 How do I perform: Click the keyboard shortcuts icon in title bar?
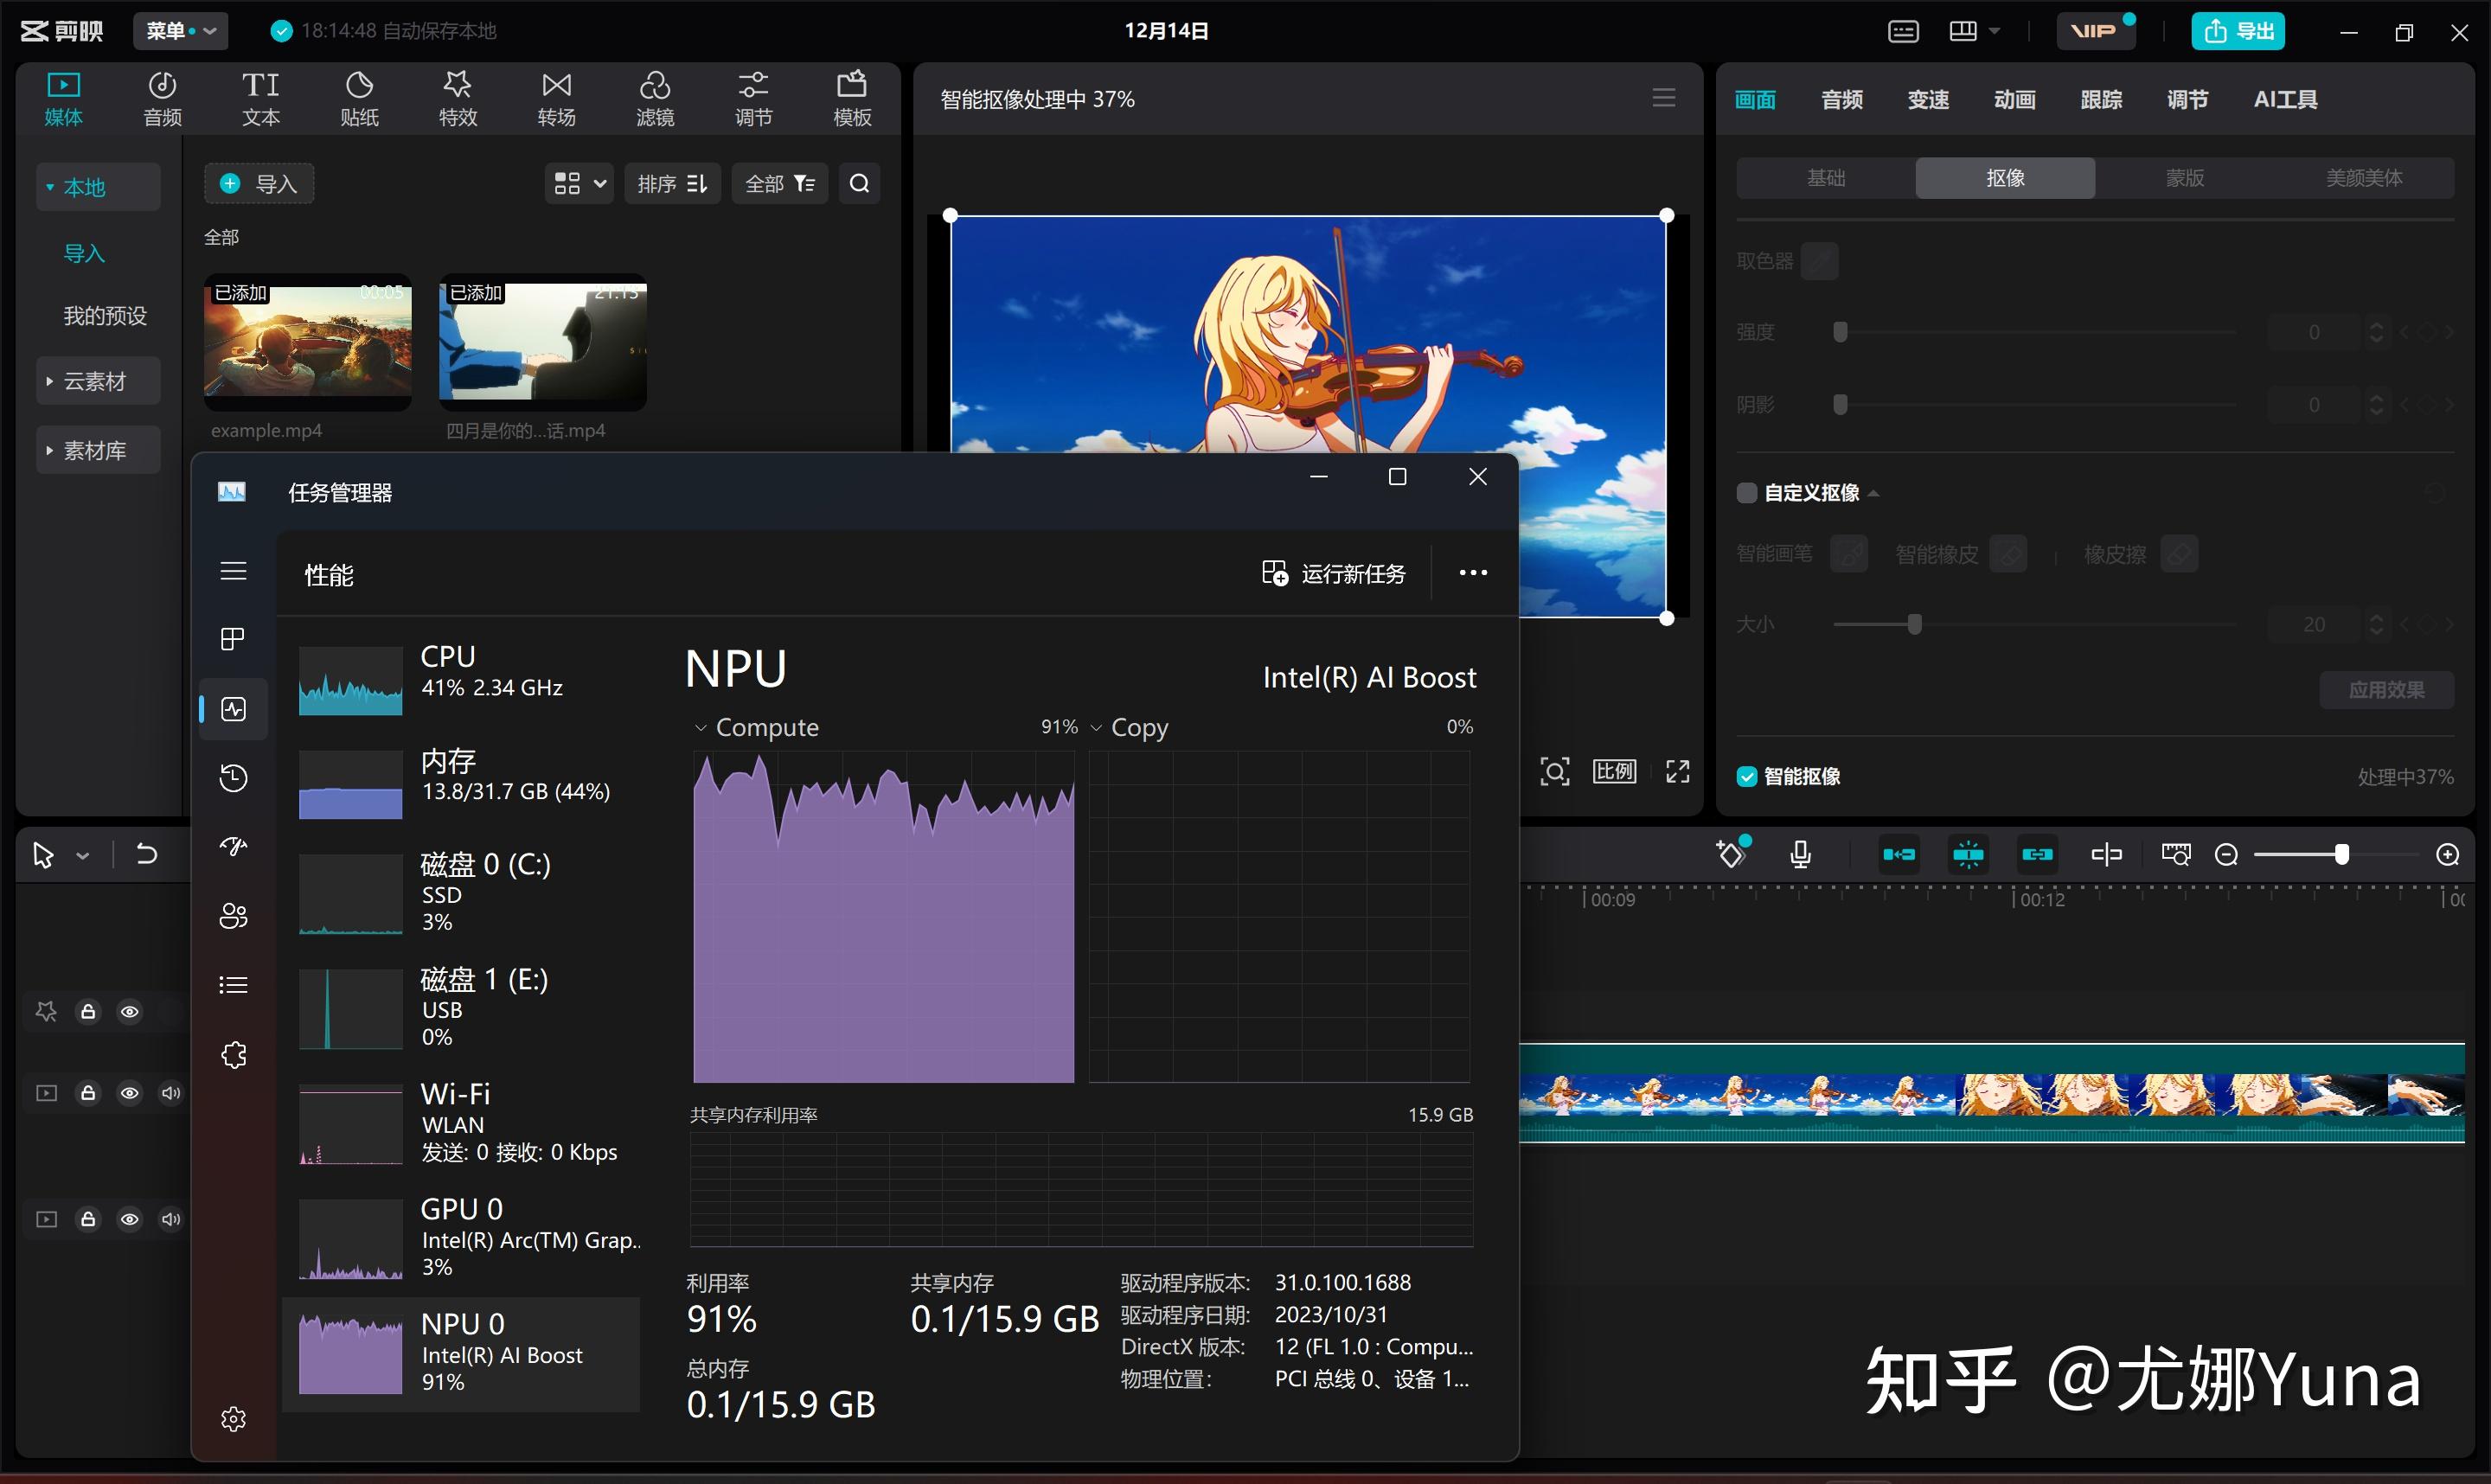click(1902, 31)
